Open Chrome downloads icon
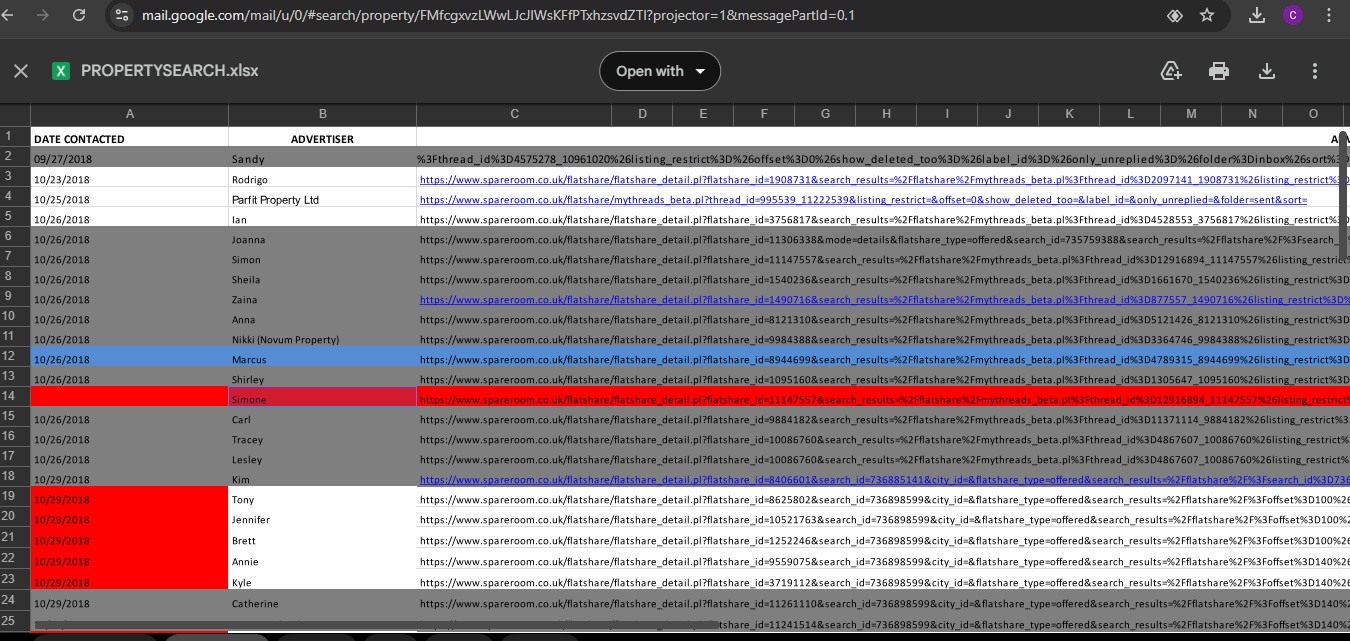The height and width of the screenshot is (641, 1350). point(1257,16)
